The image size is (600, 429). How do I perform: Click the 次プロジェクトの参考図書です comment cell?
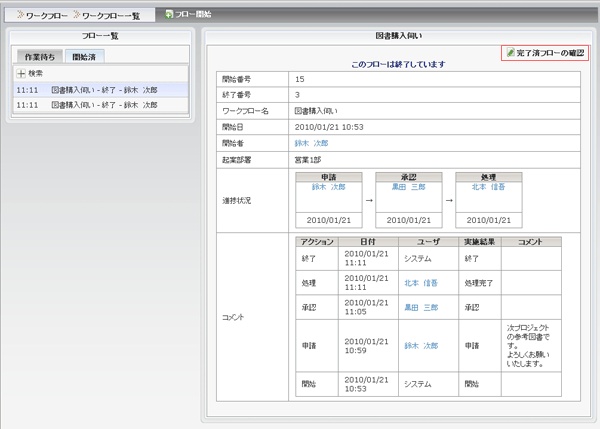[x=531, y=346]
